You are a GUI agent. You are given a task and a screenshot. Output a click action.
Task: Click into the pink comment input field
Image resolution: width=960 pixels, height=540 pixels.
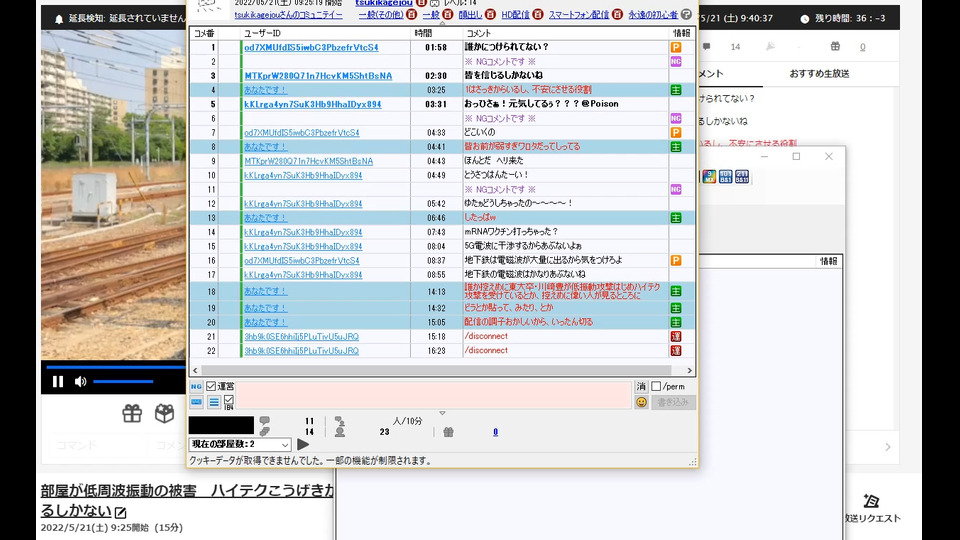433,395
